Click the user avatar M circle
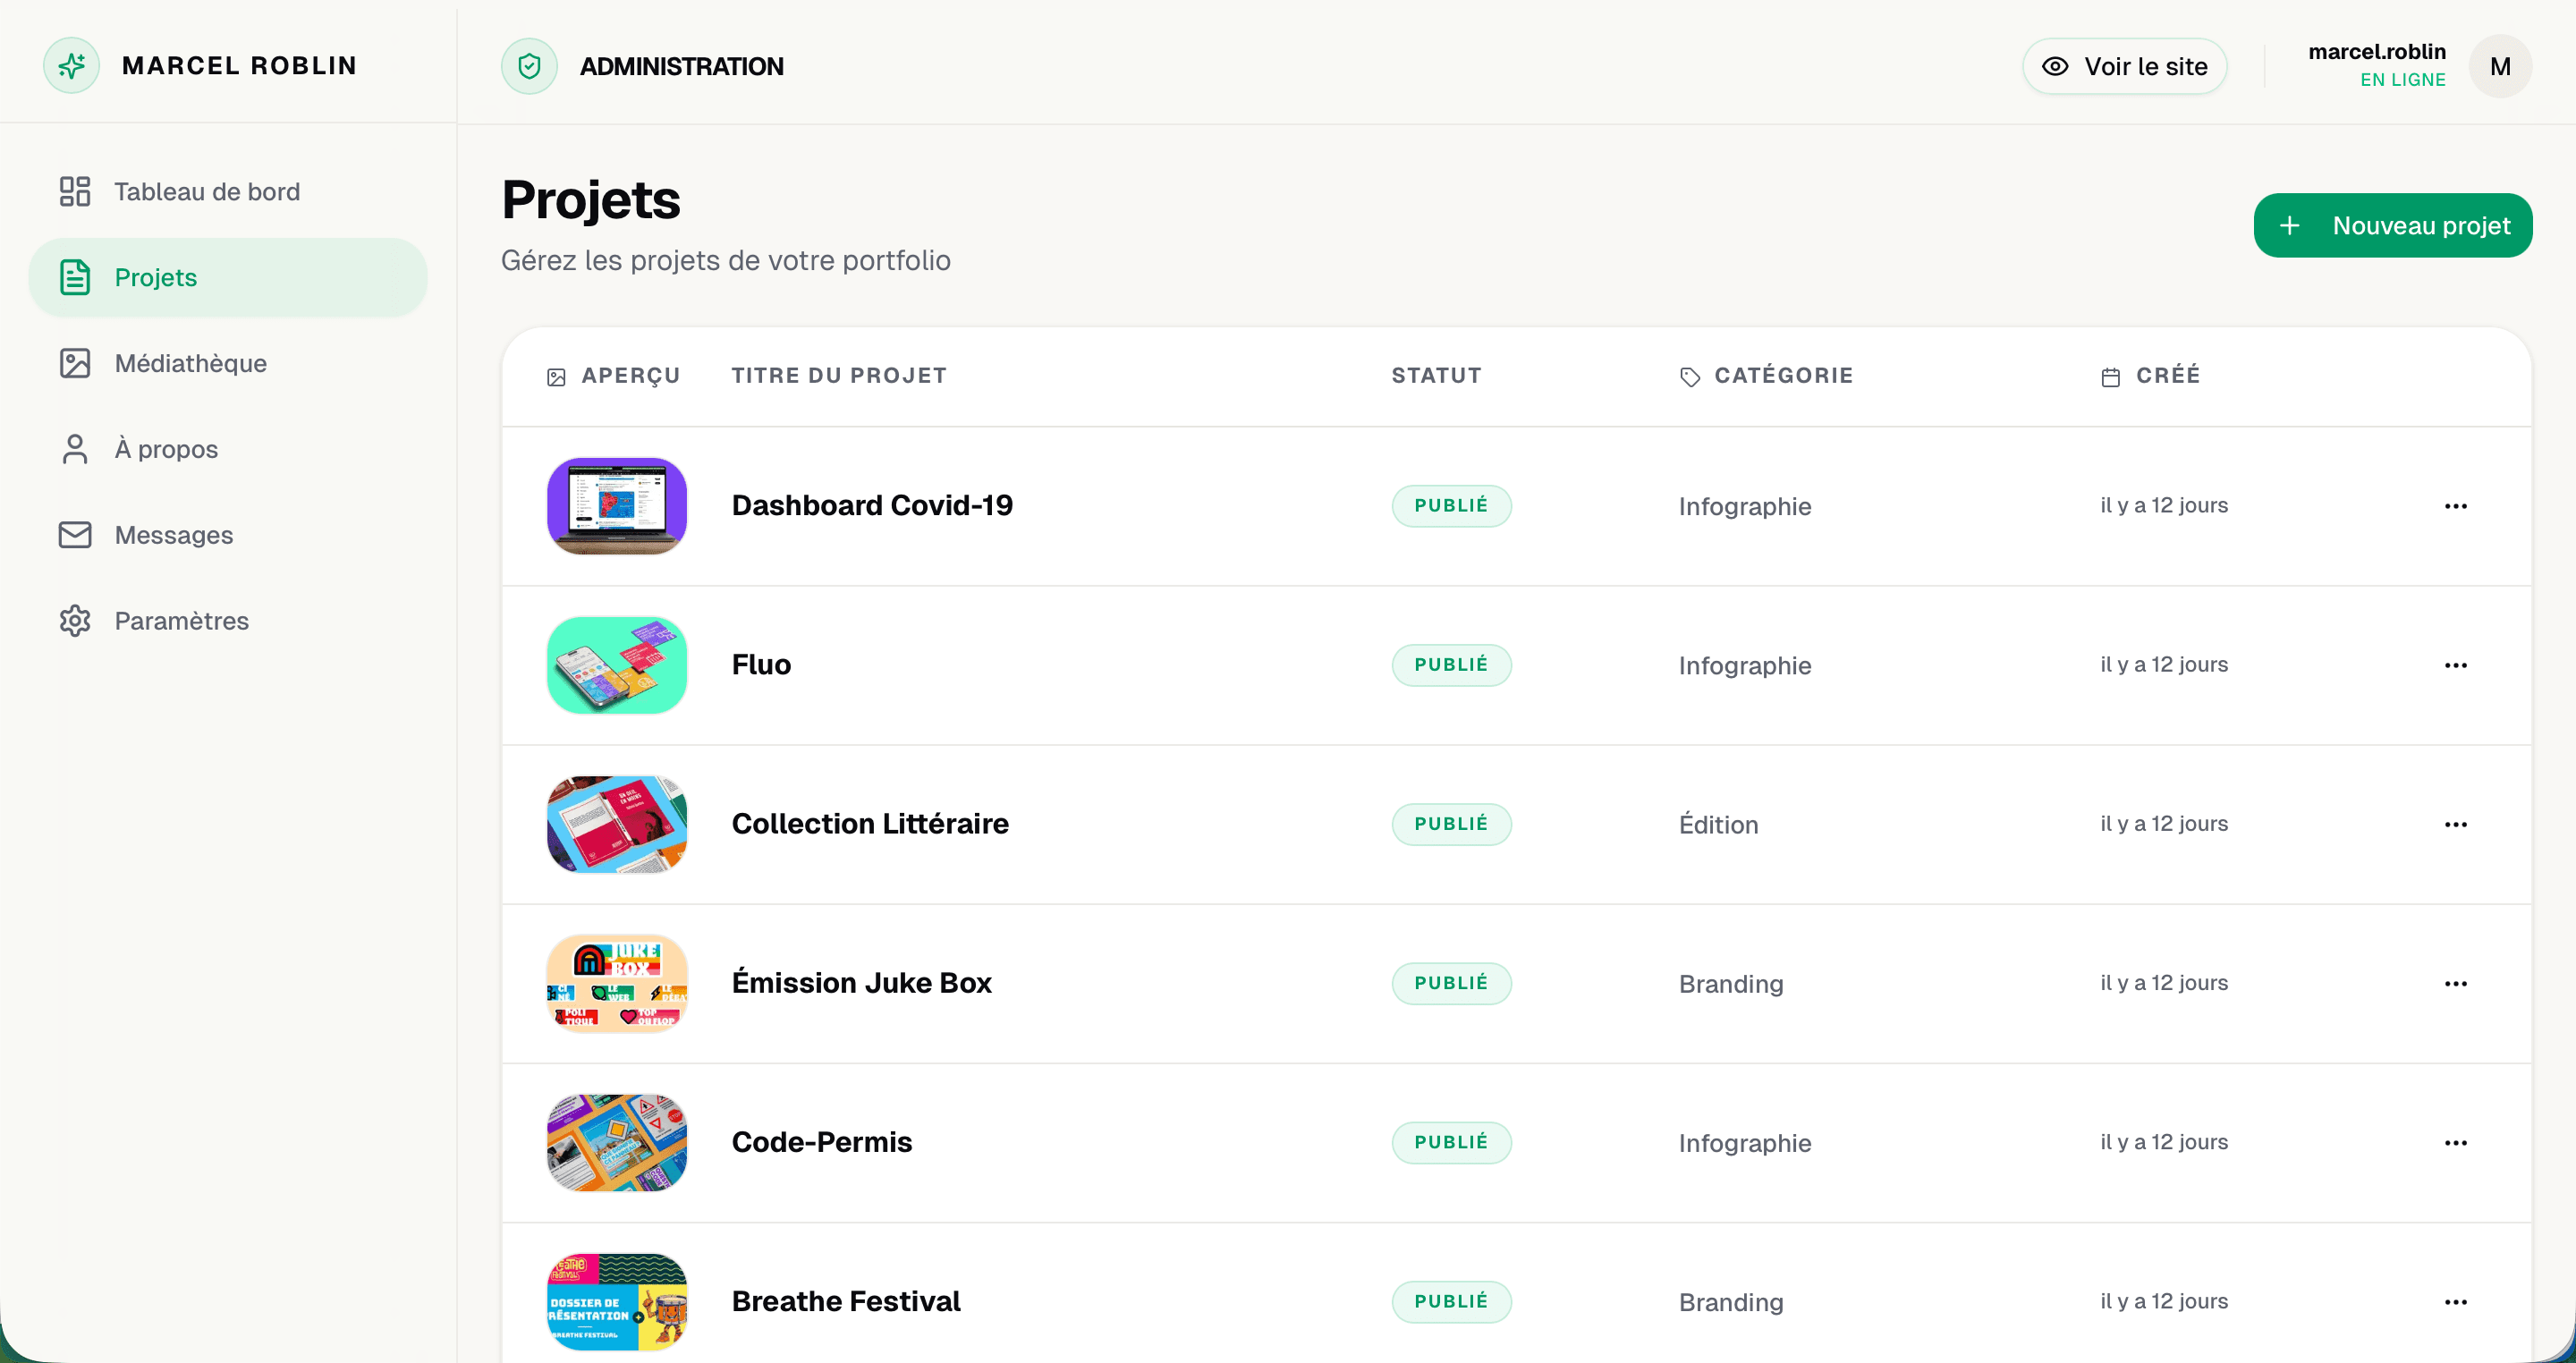This screenshot has height=1363, width=2576. click(2499, 66)
